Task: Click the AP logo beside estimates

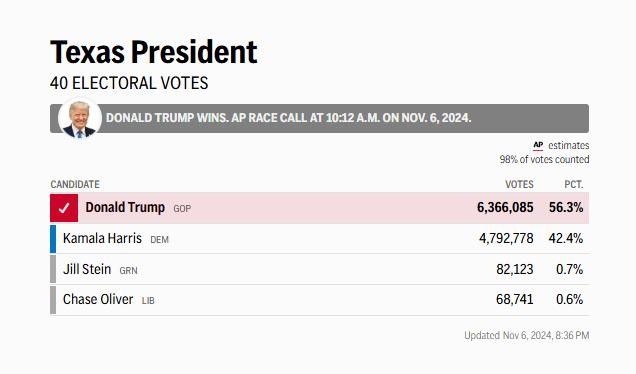Action: point(538,145)
